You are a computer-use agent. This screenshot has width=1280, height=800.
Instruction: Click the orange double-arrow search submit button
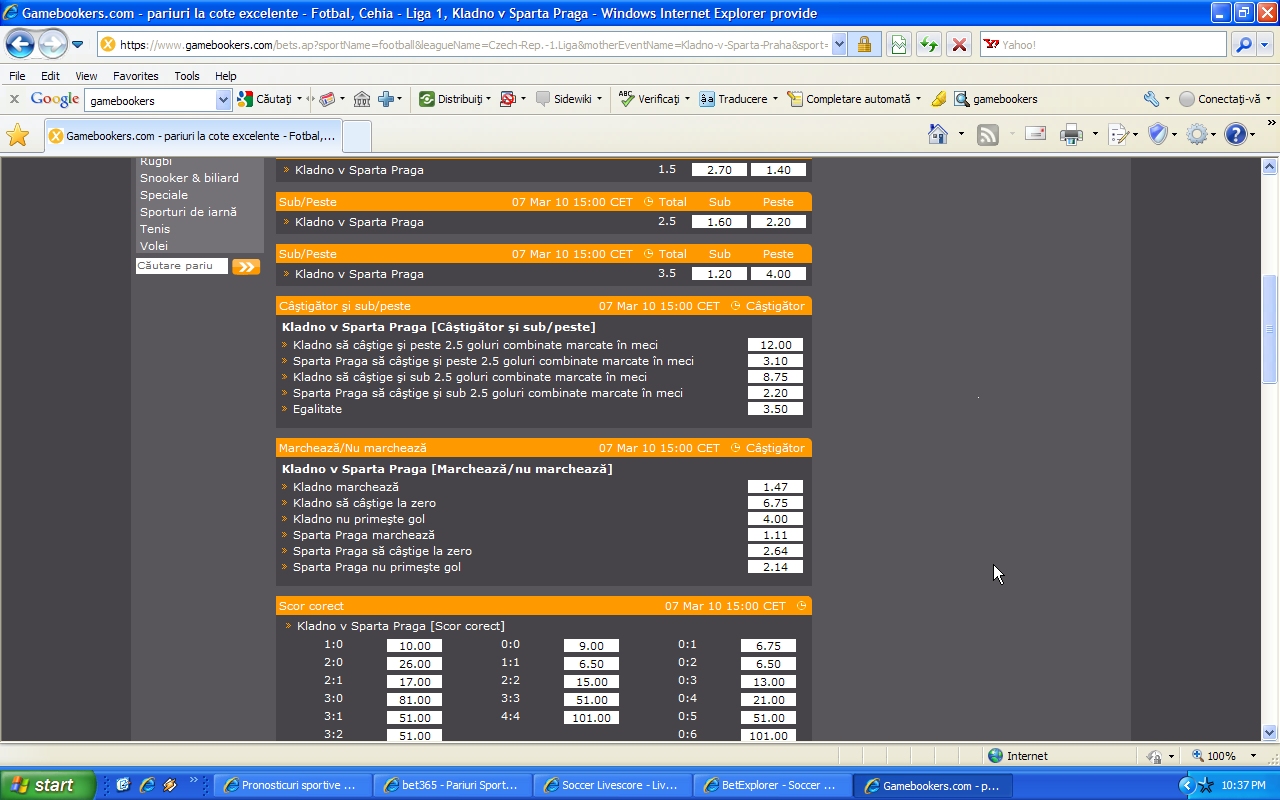[246, 266]
